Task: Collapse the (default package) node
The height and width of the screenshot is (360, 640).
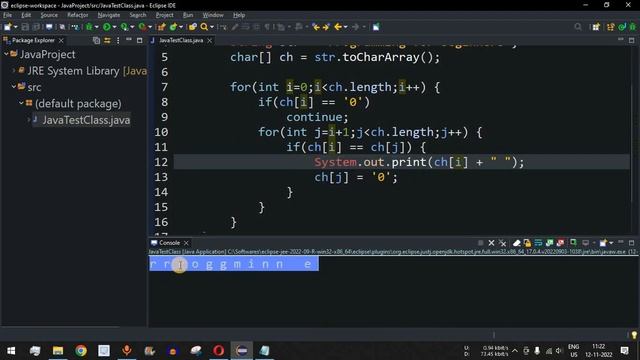Action: (x=21, y=103)
